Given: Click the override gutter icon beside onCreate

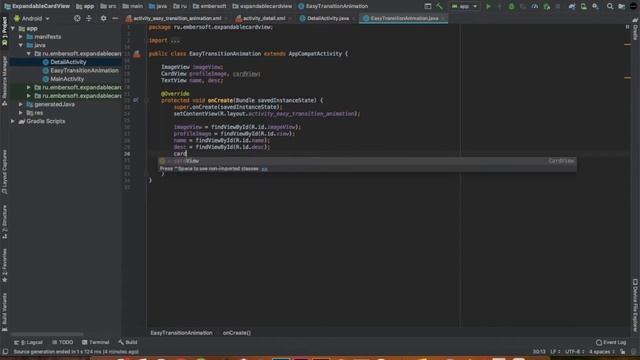Looking at the screenshot, I should [136, 100].
